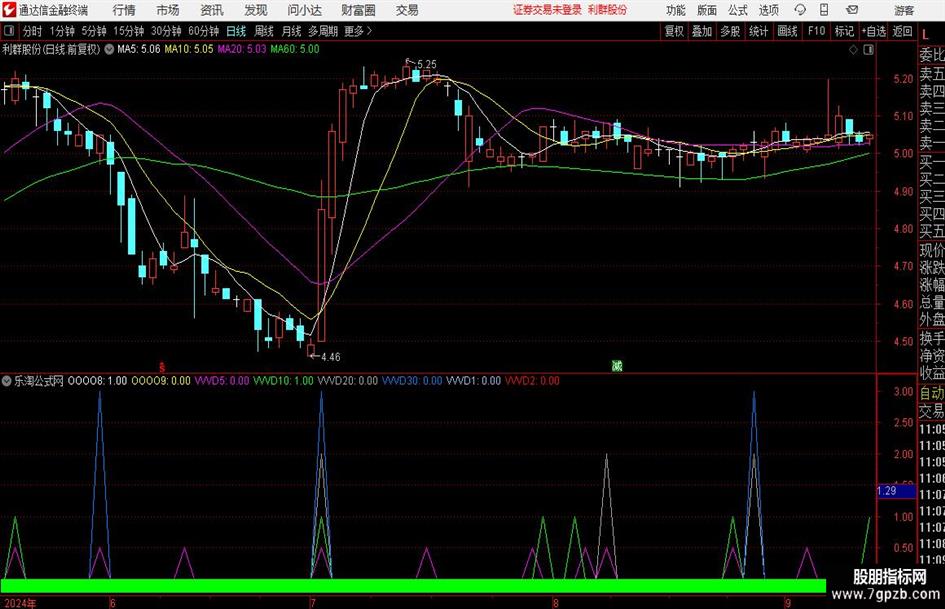Expand the 更多 period options
The width and height of the screenshot is (945, 609).
pos(358,31)
